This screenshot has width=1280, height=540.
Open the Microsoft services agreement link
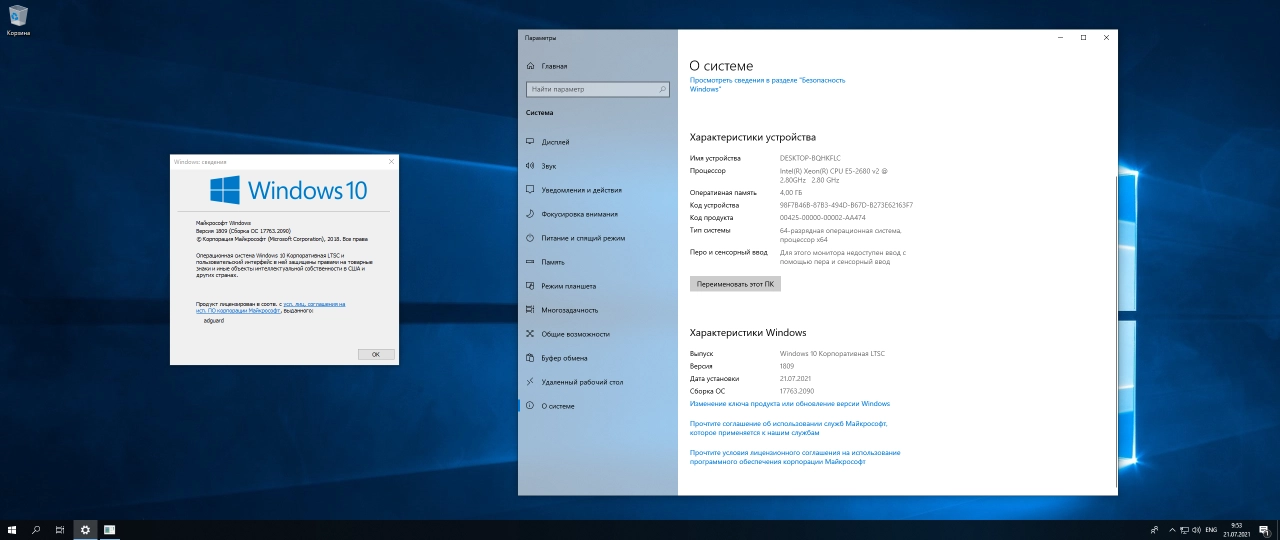[788, 428]
